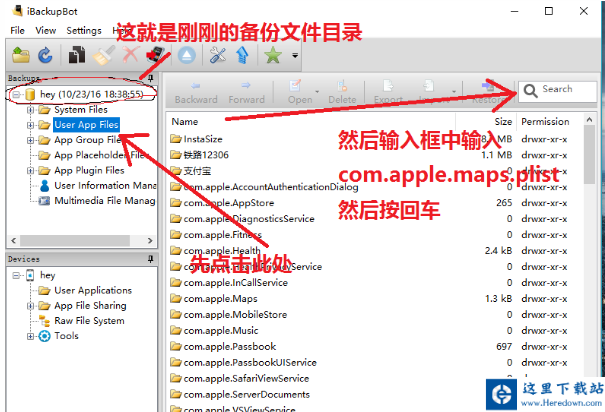This screenshot has width=605, height=412.
Task: Select the com.apple.Maps folder
Action: point(220,299)
